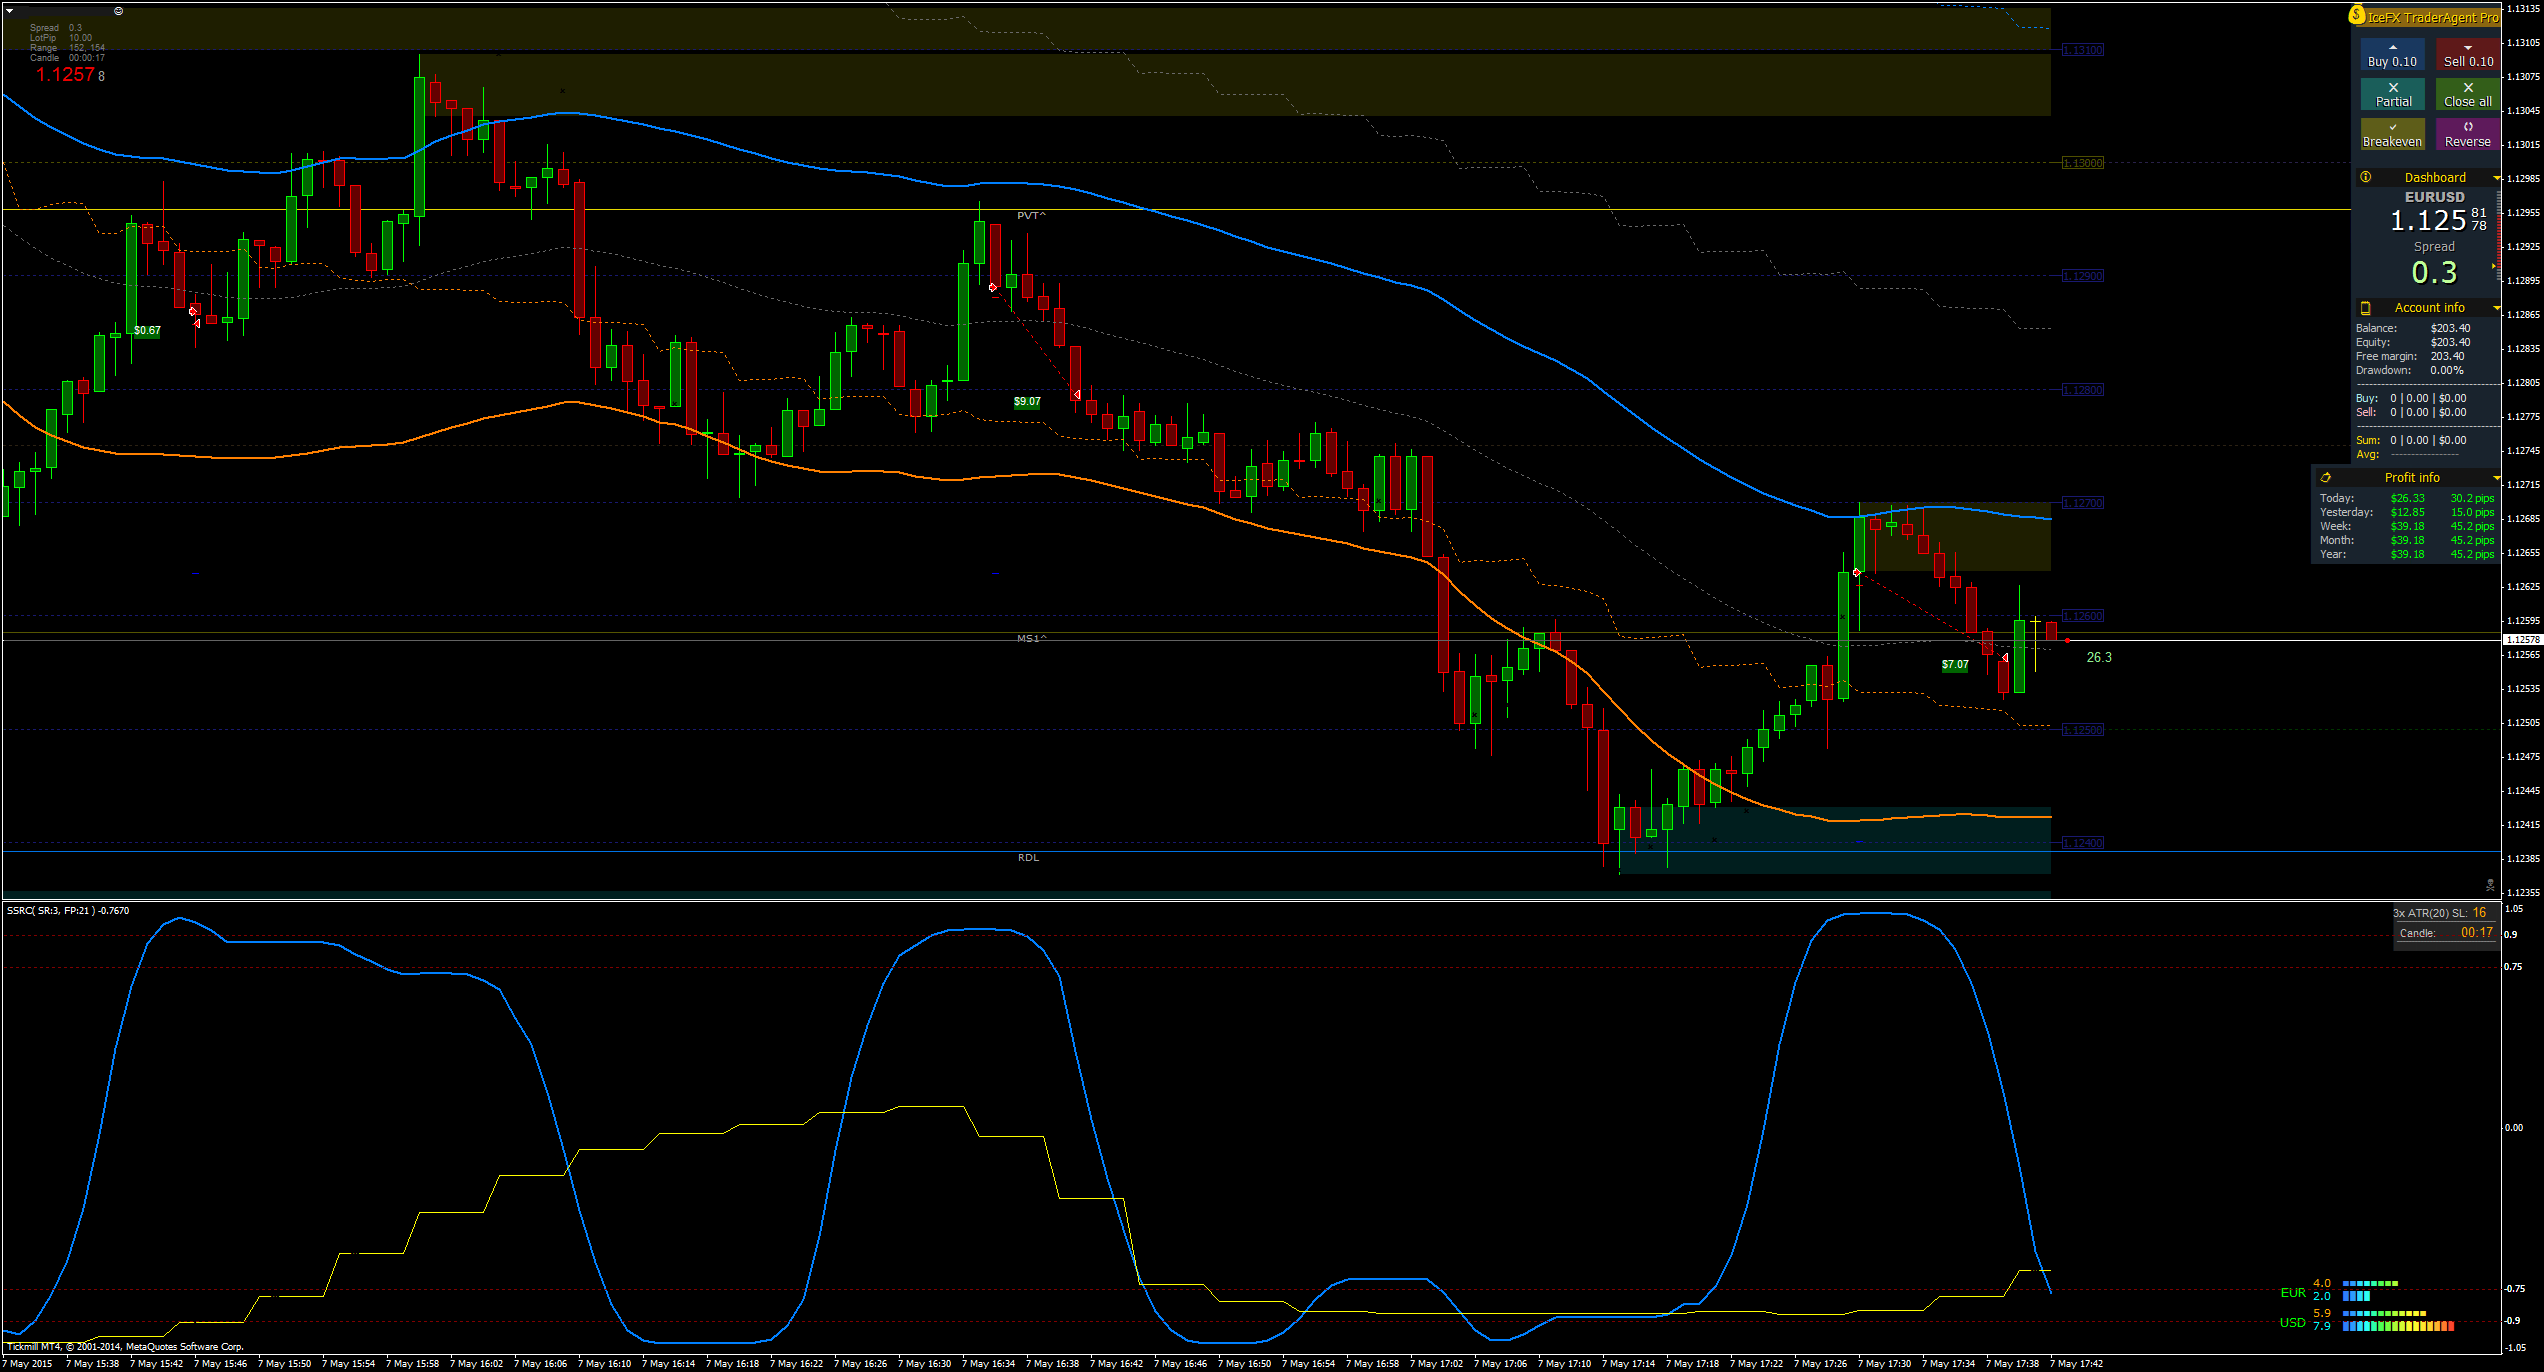Image resolution: width=2544 pixels, height=1372 pixels.
Task: Click the PVT^ pivot level label
Action: click(1031, 216)
